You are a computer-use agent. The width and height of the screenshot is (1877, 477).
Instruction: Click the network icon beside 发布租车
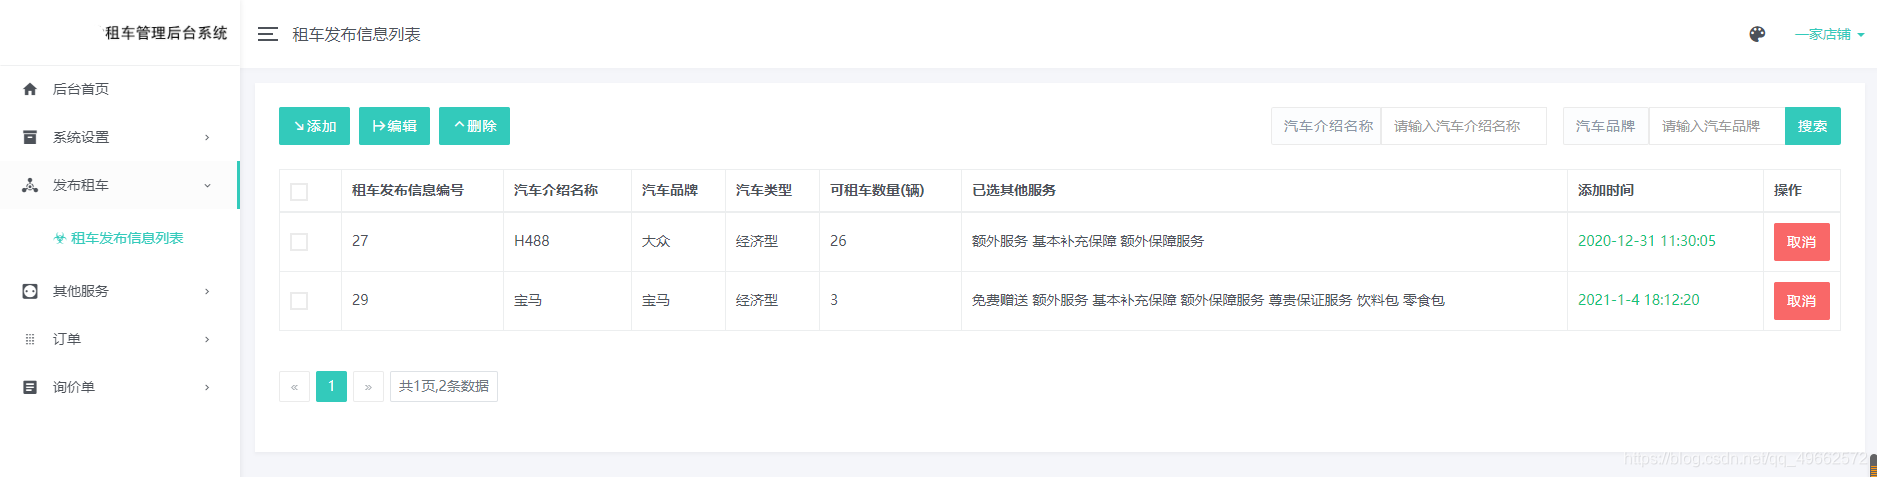coord(30,185)
